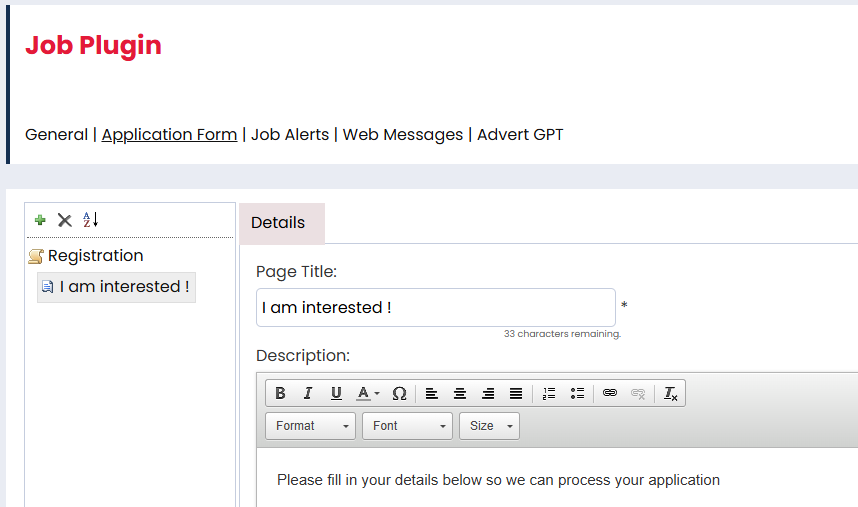Align text to the left
The height and width of the screenshot is (507, 858).
[432, 394]
